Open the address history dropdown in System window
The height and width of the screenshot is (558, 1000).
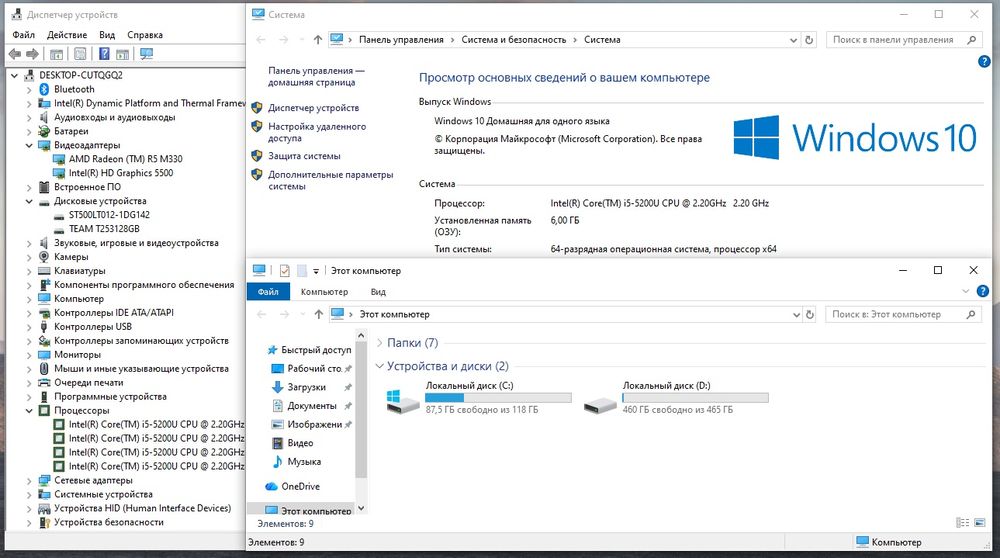793,40
